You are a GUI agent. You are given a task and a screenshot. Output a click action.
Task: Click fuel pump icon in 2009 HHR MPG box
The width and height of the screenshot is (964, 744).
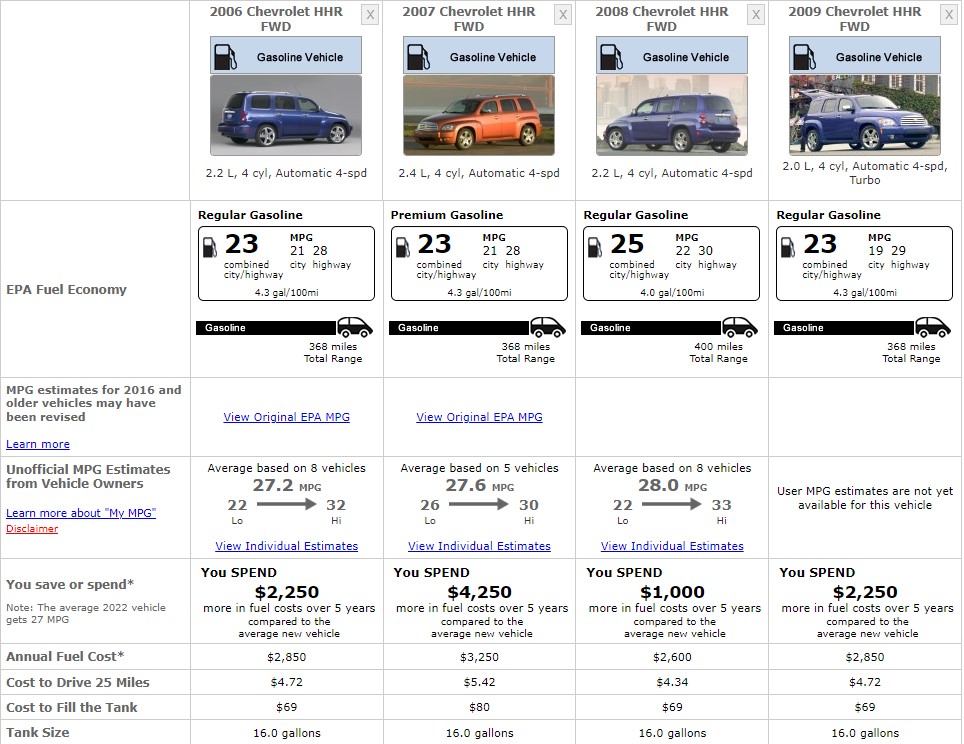(x=788, y=247)
